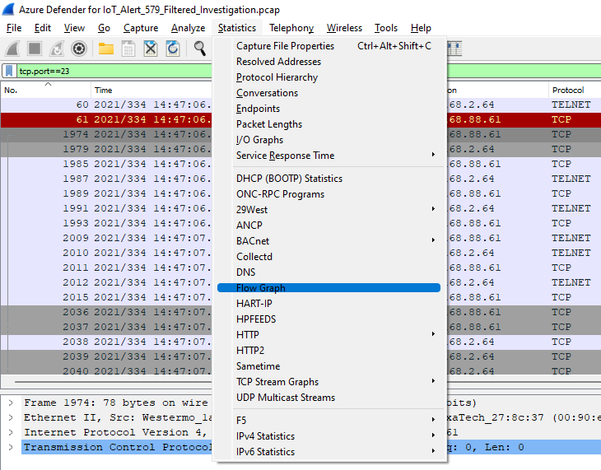Expand the Ethernet II tree item
This screenshot has height=470, width=601.
(11, 417)
